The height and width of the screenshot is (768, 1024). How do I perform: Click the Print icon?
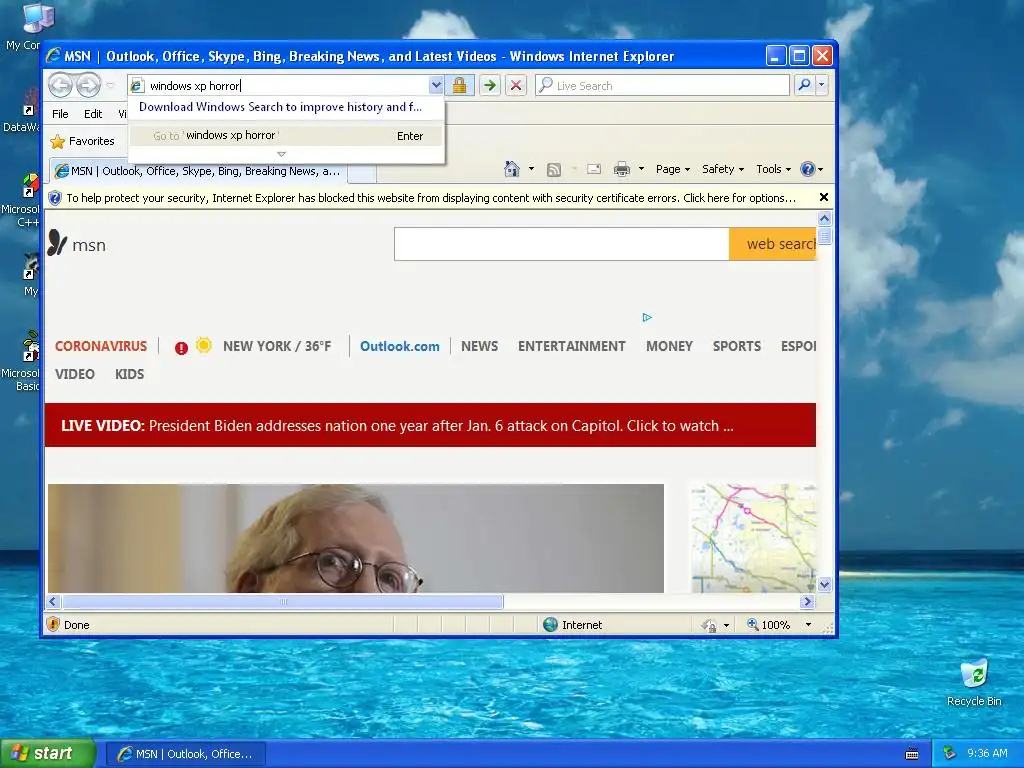(622, 169)
